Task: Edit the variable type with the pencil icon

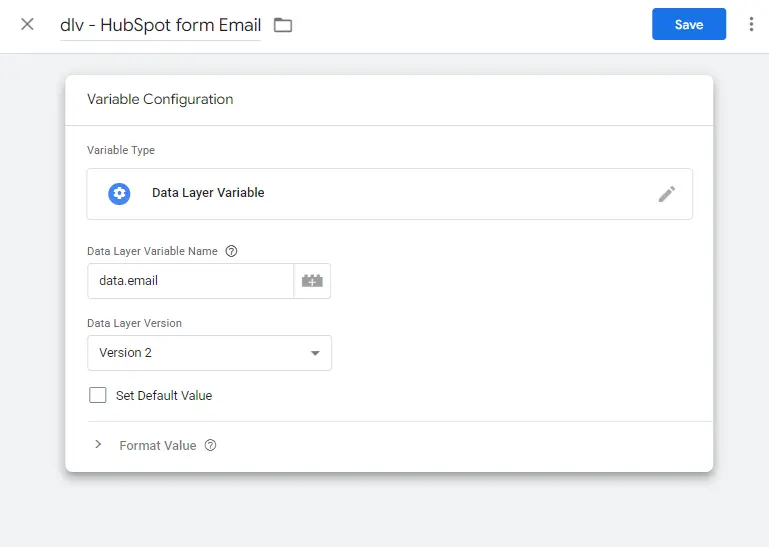Action: [667, 194]
